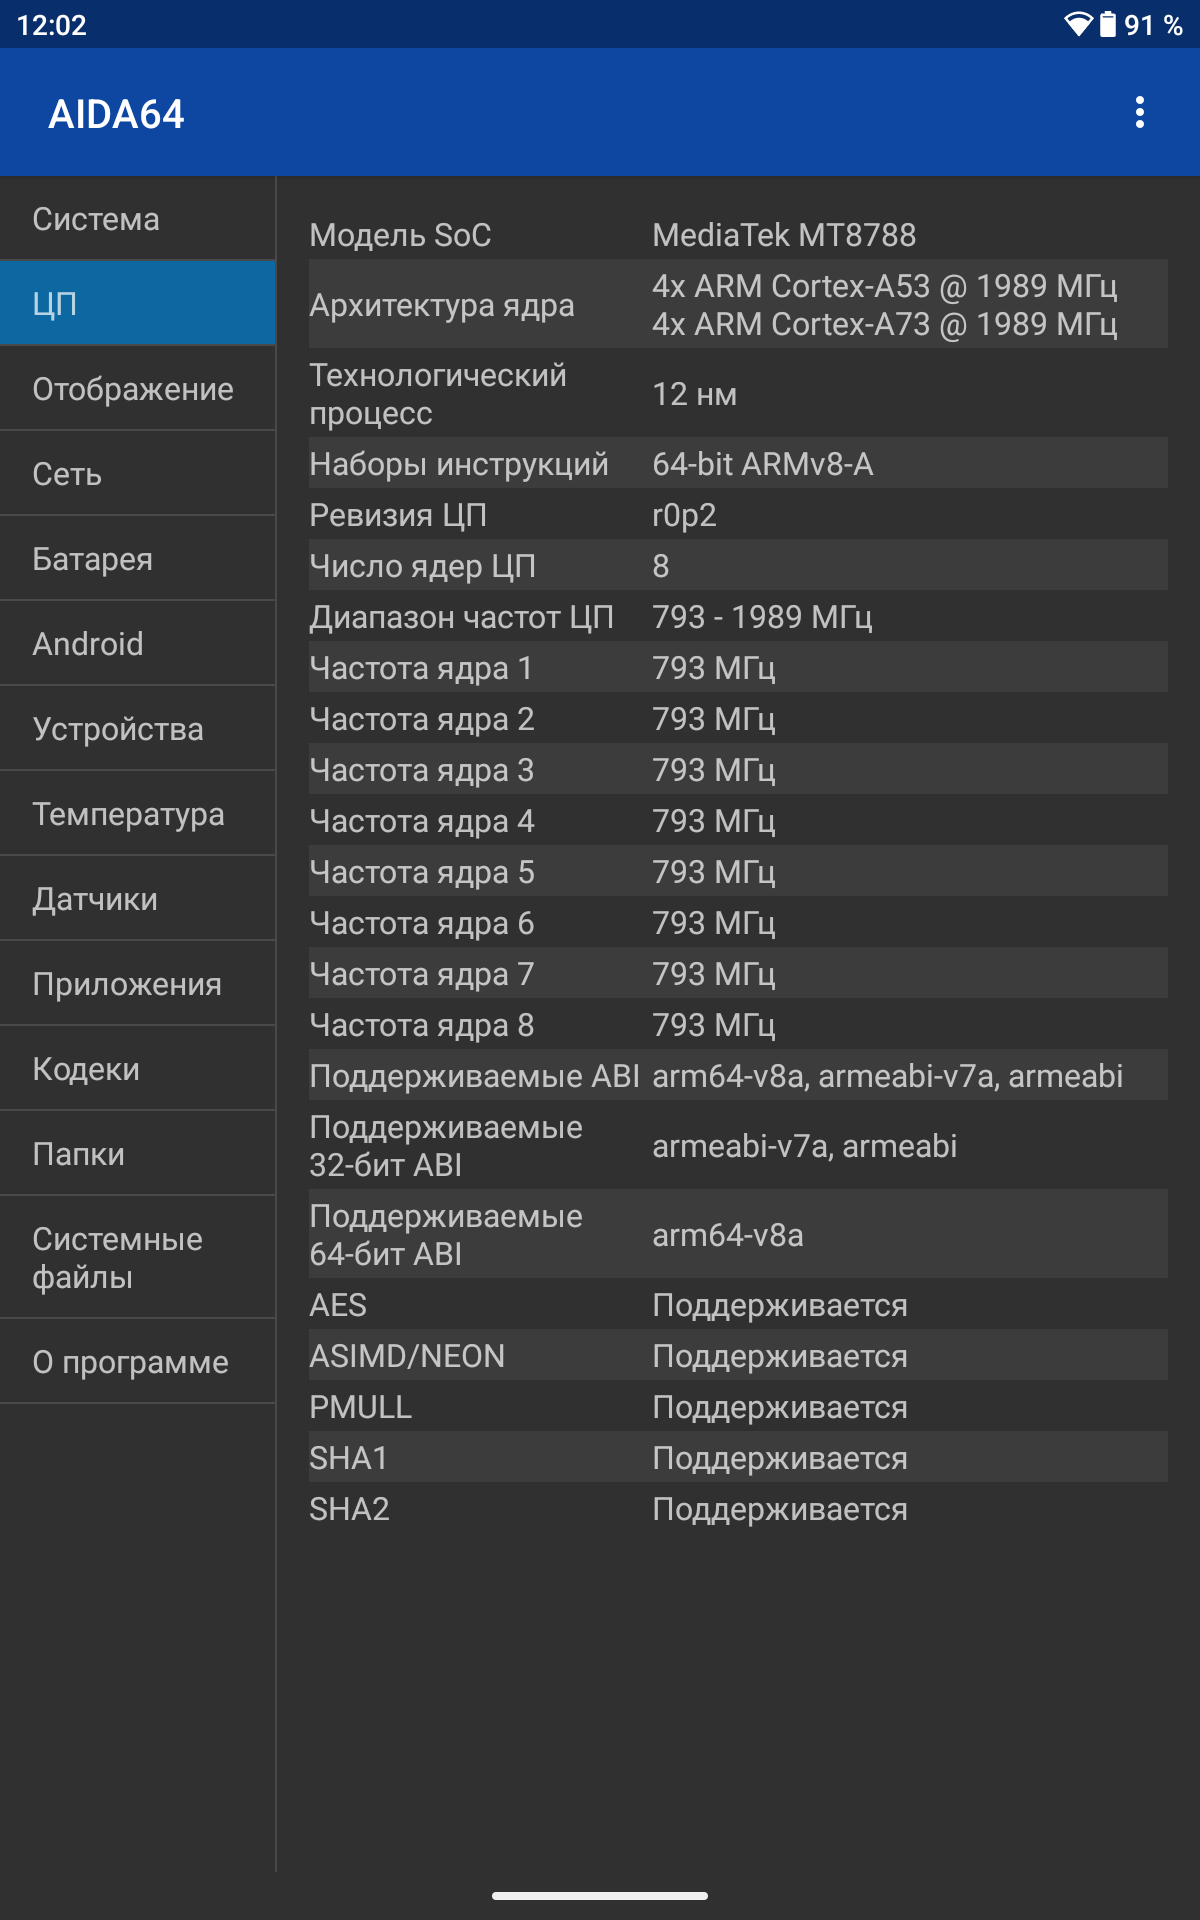The height and width of the screenshot is (1920, 1200).
Task: Select the ЦП tab in sidebar
Action: point(138,304)
